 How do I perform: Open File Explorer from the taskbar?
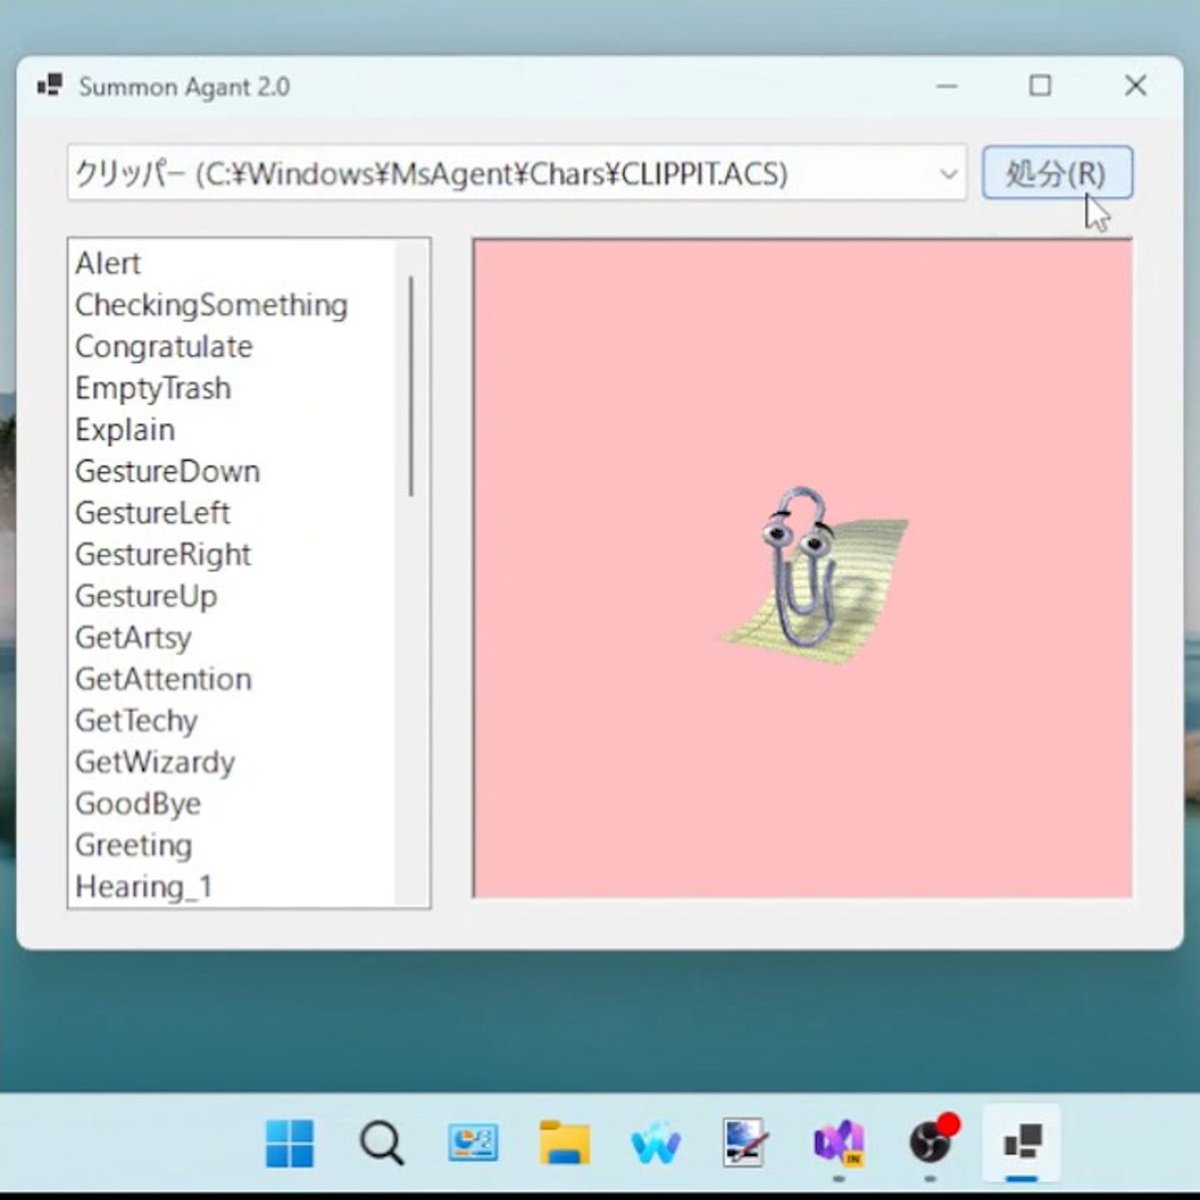pyautogui.click(x=565, y=1143)
